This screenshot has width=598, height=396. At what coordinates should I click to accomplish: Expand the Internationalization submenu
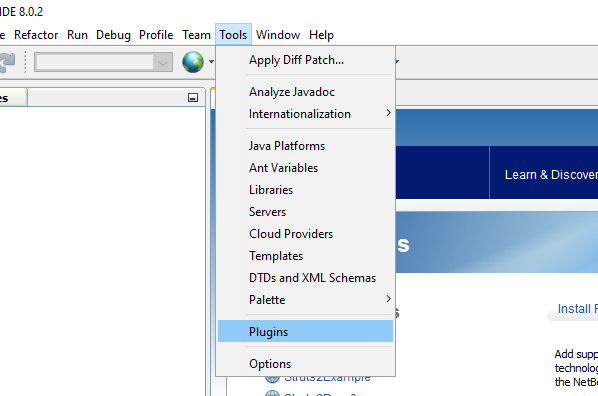point(305,114)
